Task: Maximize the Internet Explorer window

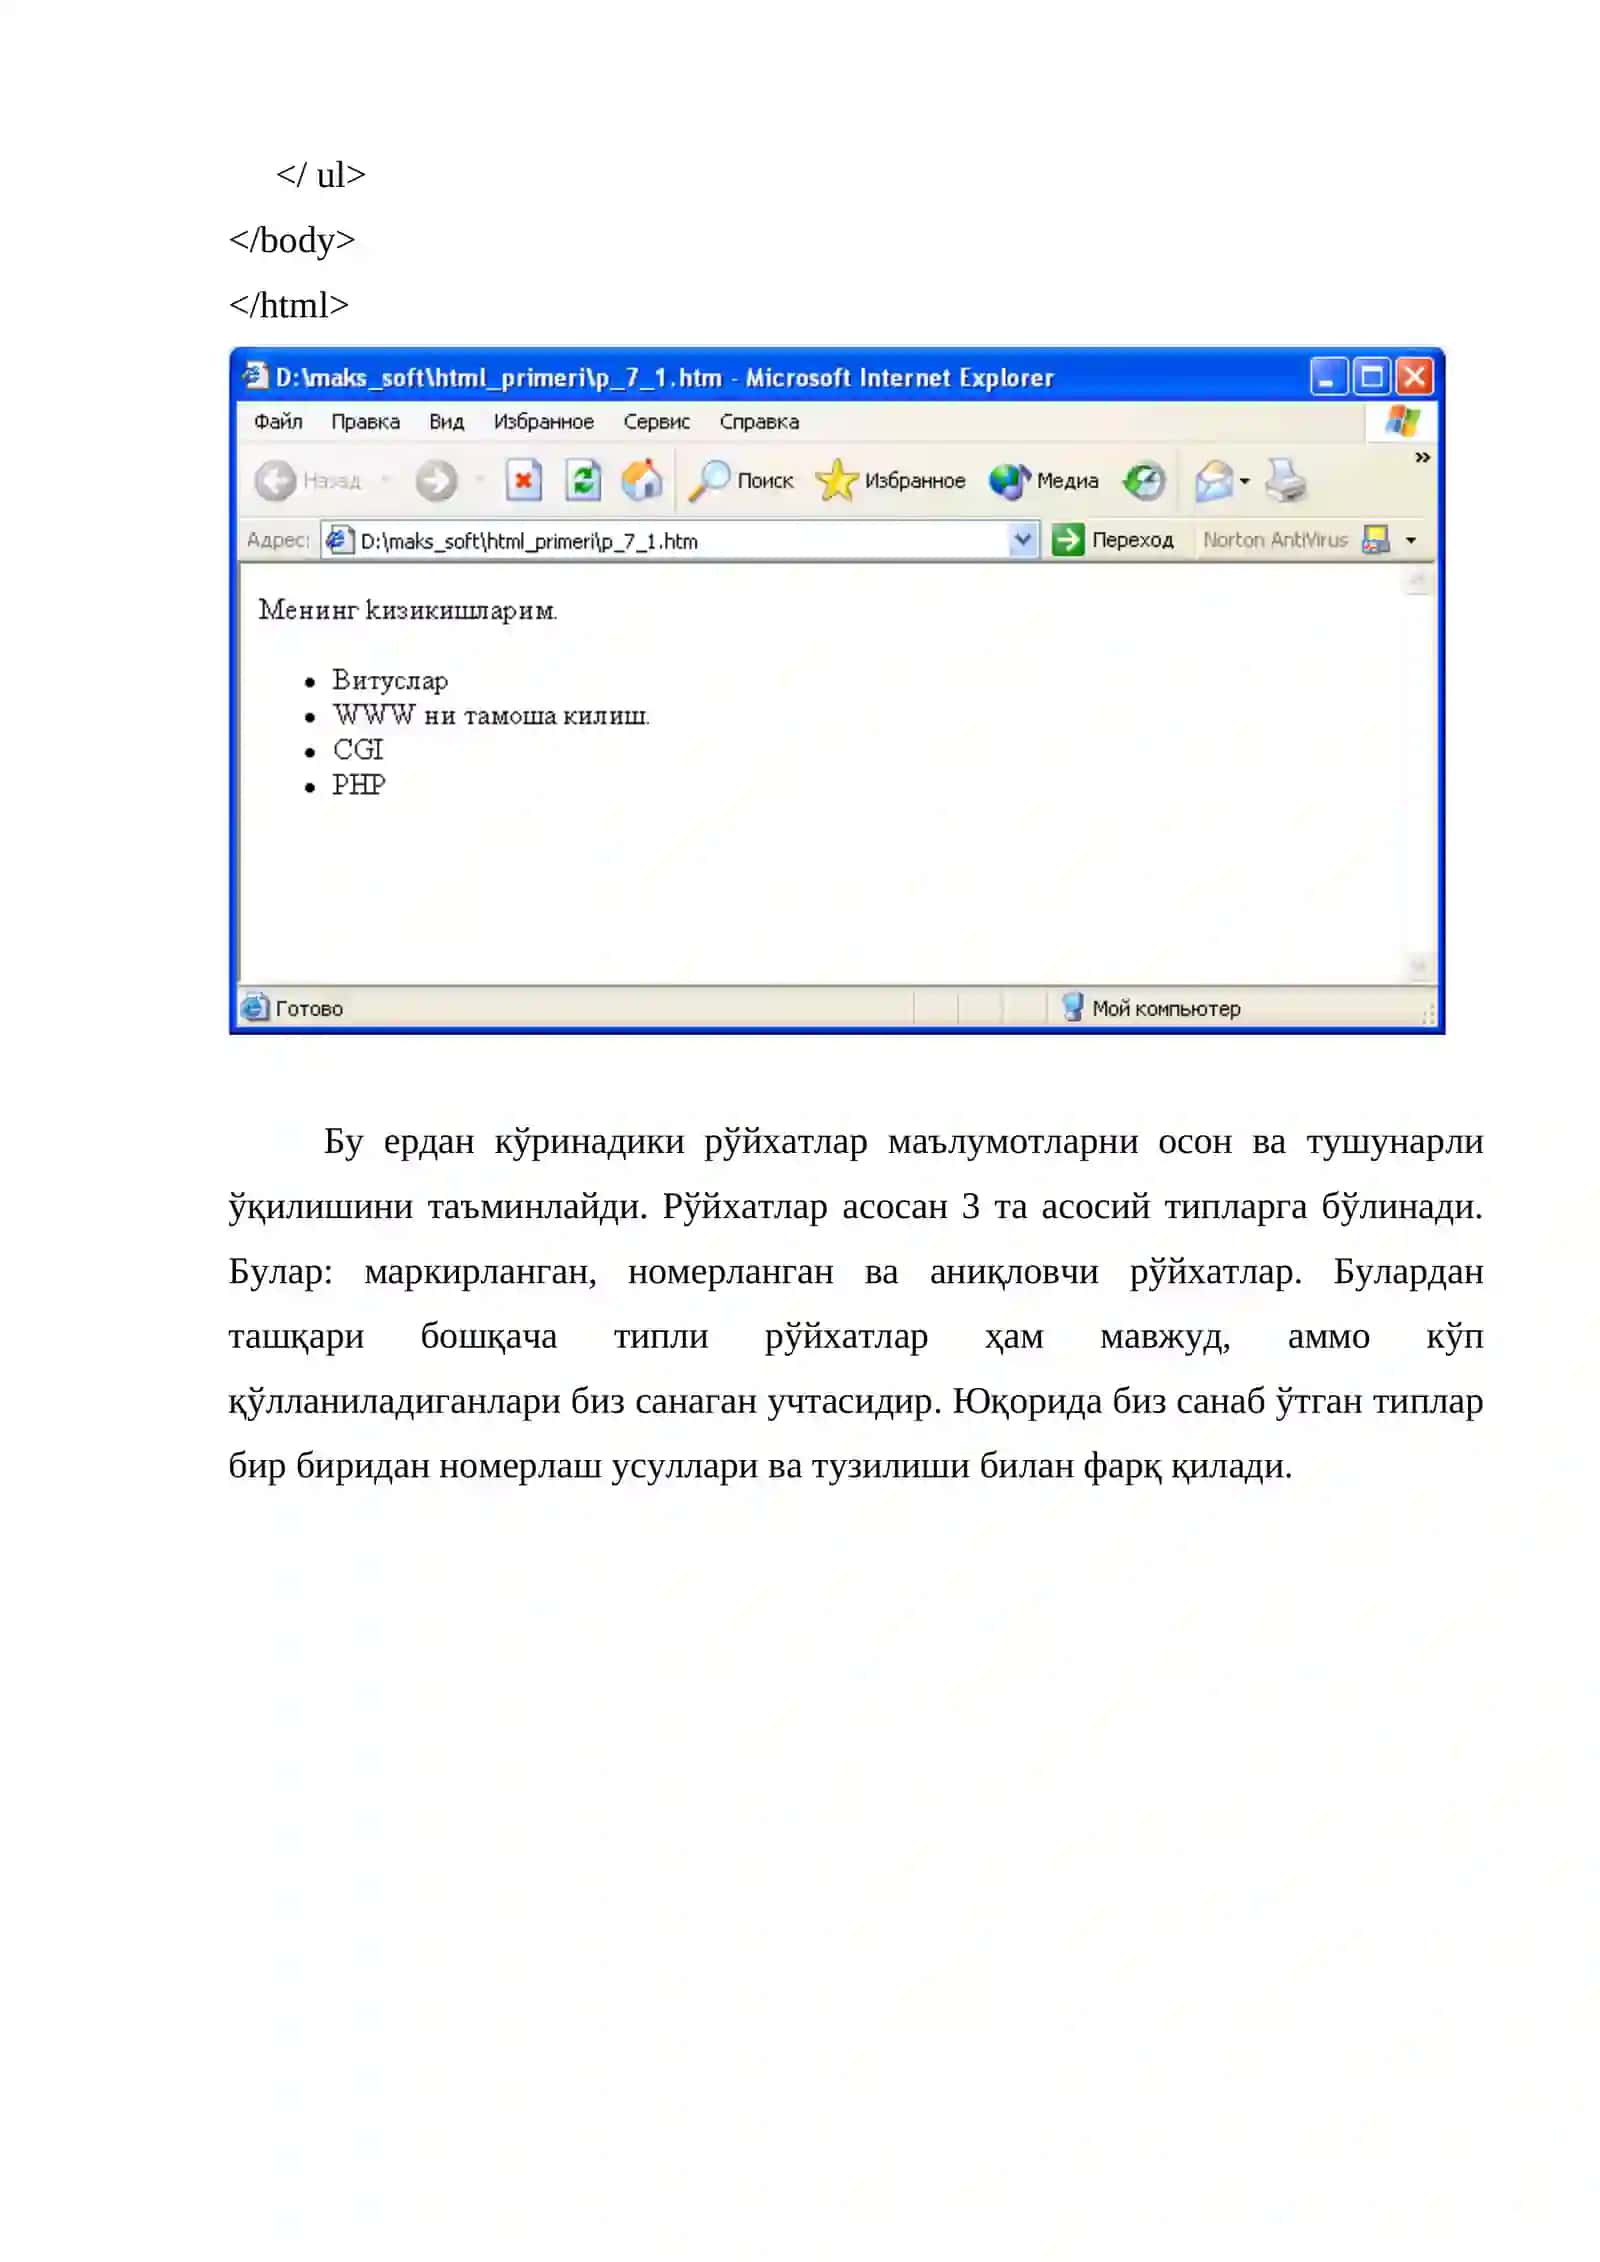Action: [1372, 377]
